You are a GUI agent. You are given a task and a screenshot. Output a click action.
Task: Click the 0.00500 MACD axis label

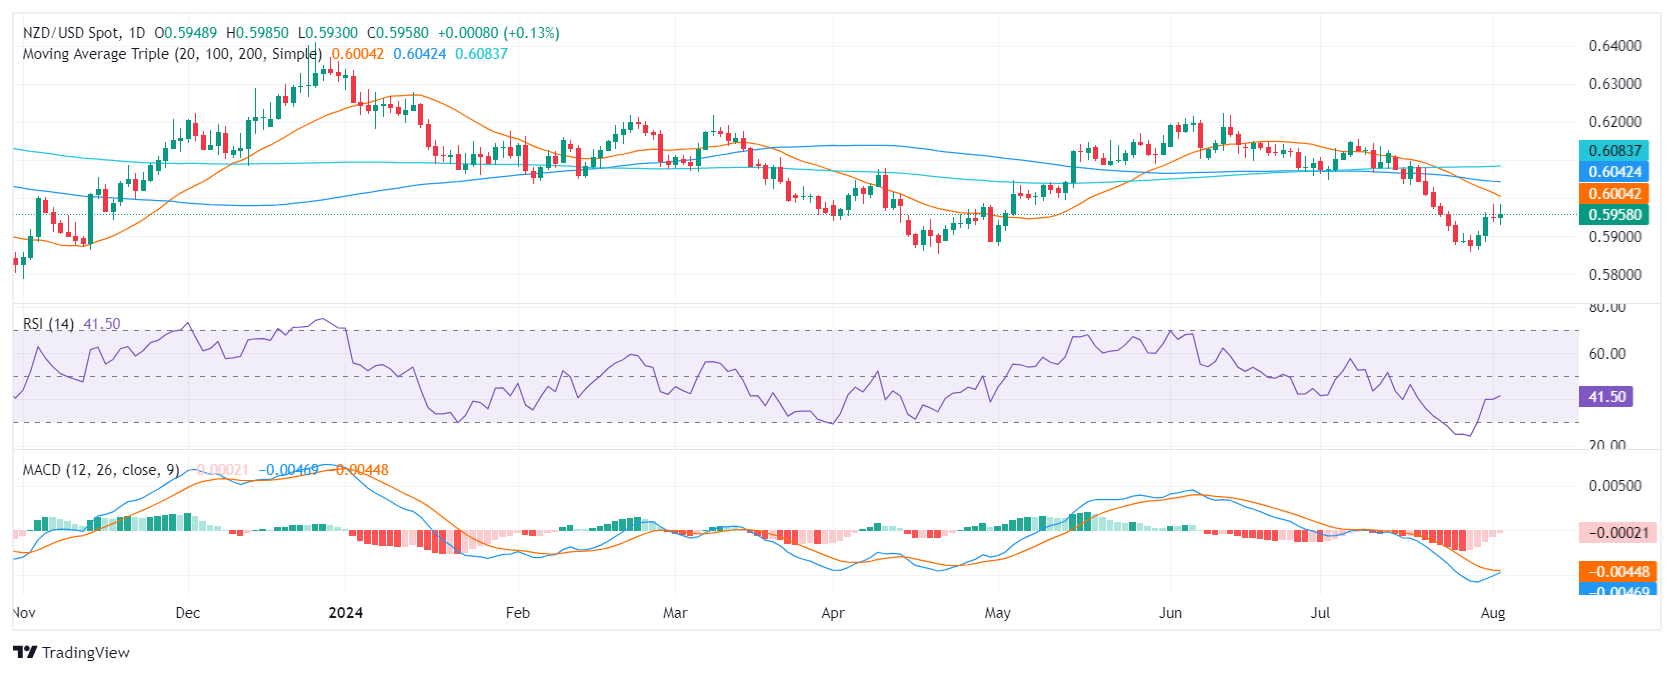(x=1615, y=486)
